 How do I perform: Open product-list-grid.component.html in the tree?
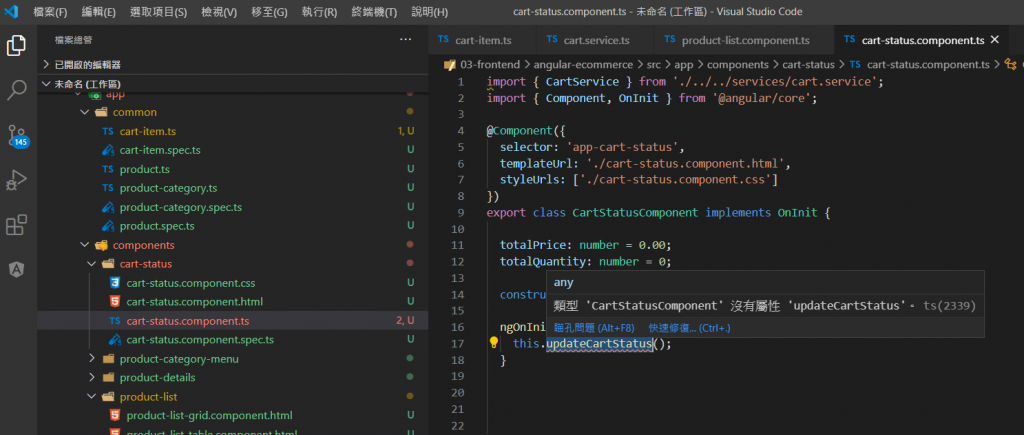[210, 415]
